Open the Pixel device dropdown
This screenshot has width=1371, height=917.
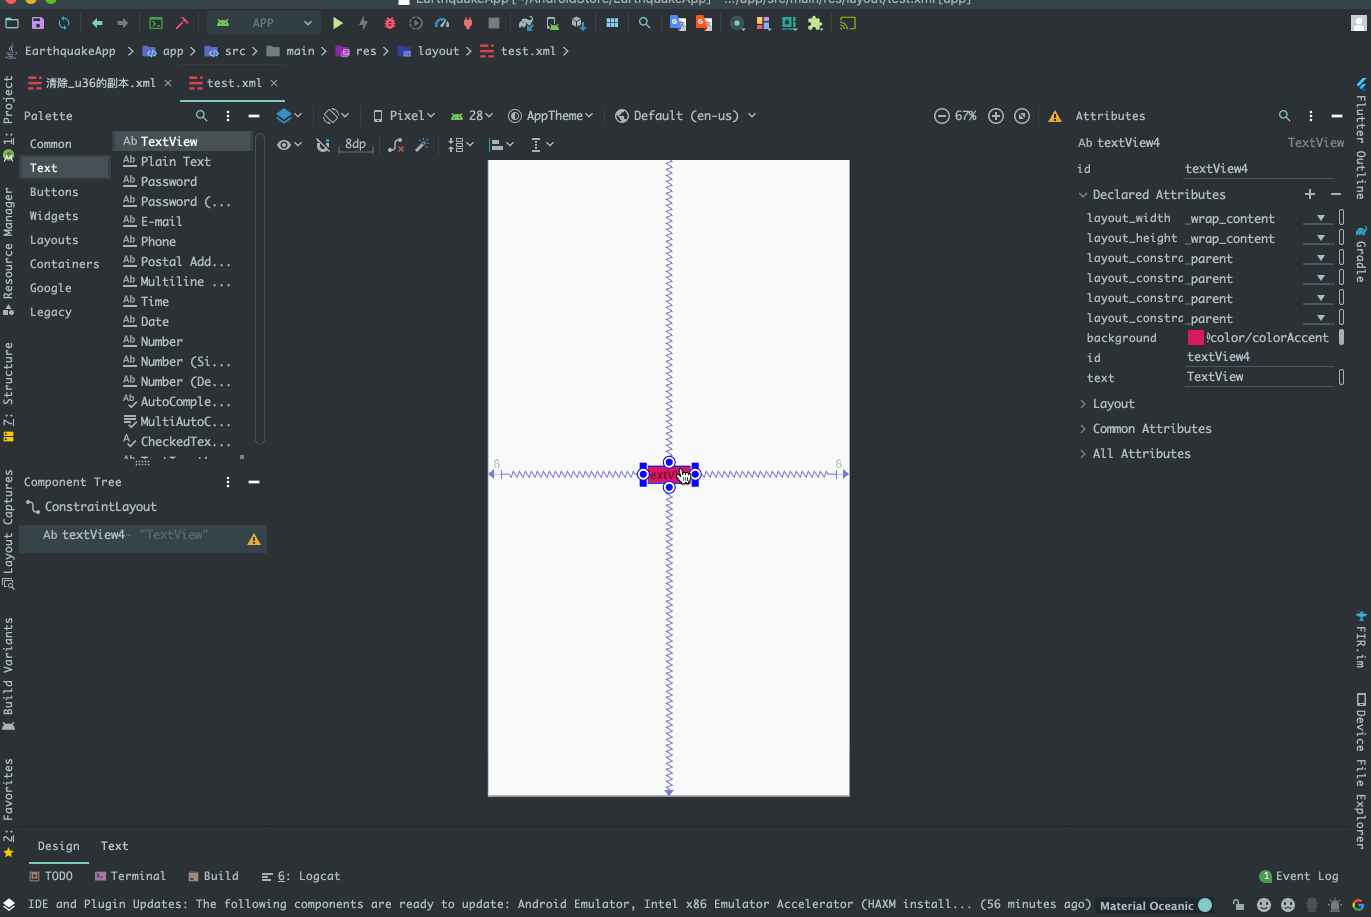pyautogui.click(x=404, y=116)
